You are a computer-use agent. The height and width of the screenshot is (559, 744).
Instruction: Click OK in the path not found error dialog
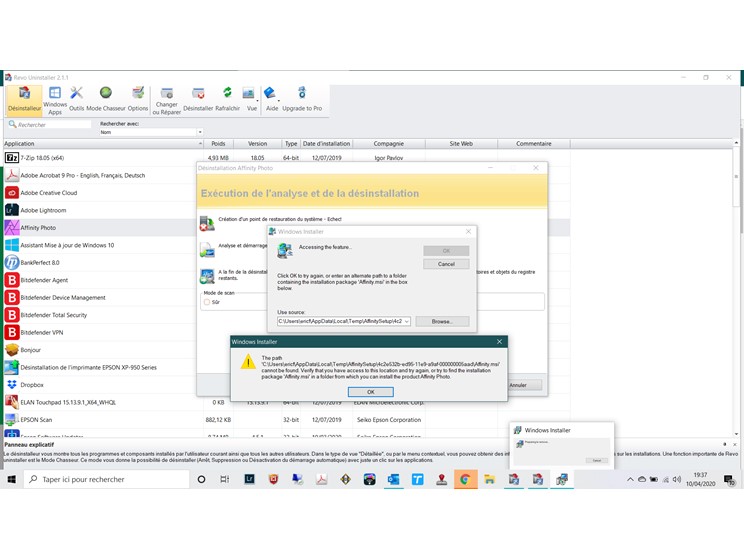click(x=371, y=392)
